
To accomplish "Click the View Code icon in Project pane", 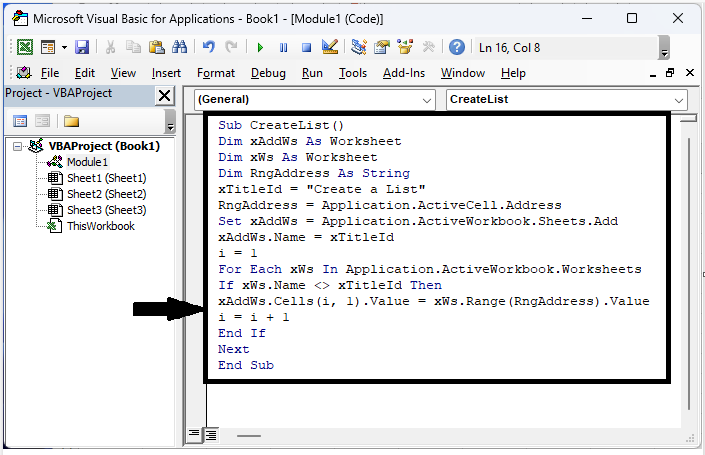I will coord(20,121).
